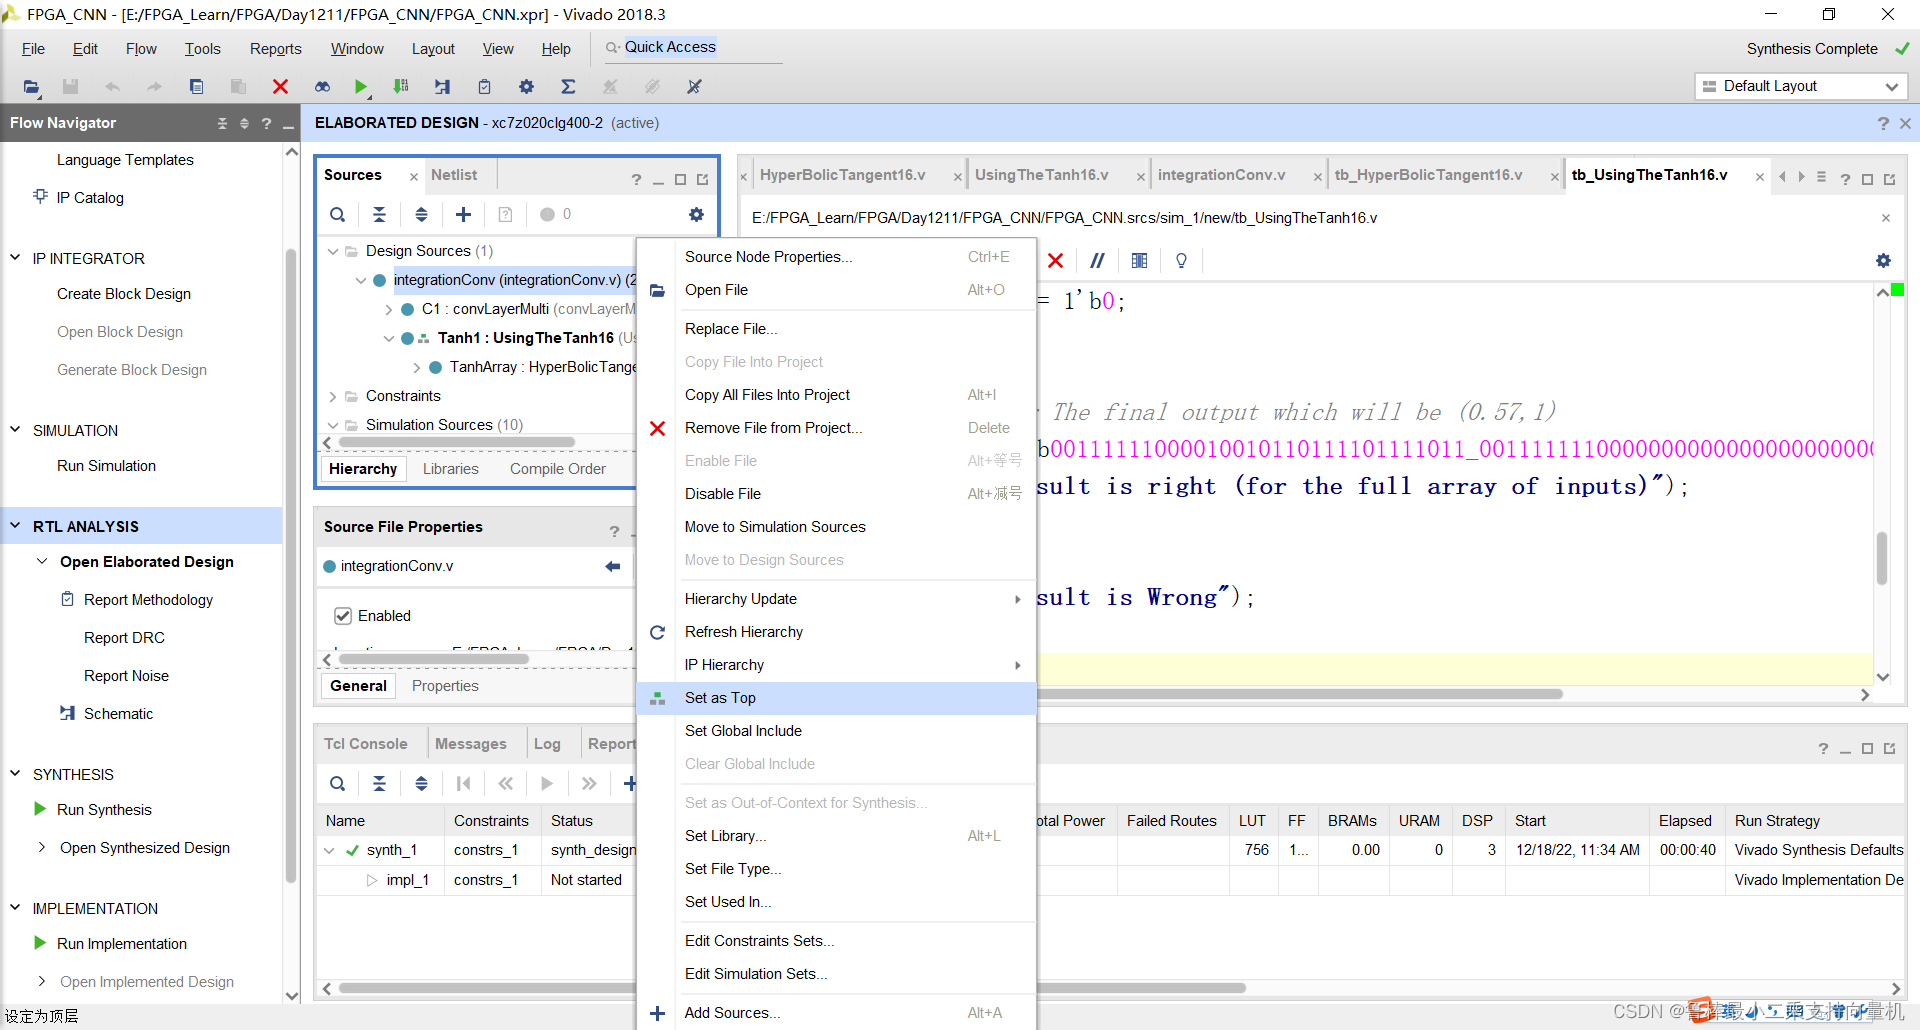1920x1030 pixels.
Task: Switch to Compile Order tab
Action: pyautogui.click(x=557, y=469)
